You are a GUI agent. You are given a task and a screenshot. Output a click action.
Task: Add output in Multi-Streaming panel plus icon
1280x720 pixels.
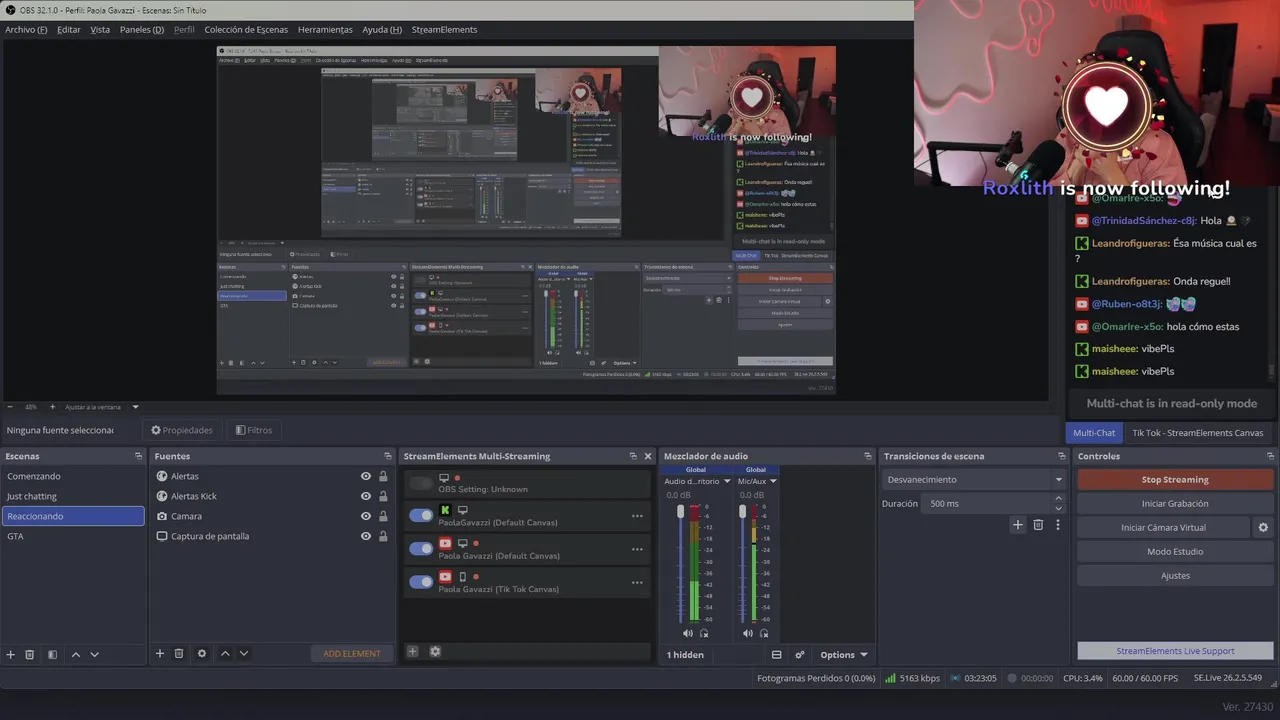[x=412, y=651]
